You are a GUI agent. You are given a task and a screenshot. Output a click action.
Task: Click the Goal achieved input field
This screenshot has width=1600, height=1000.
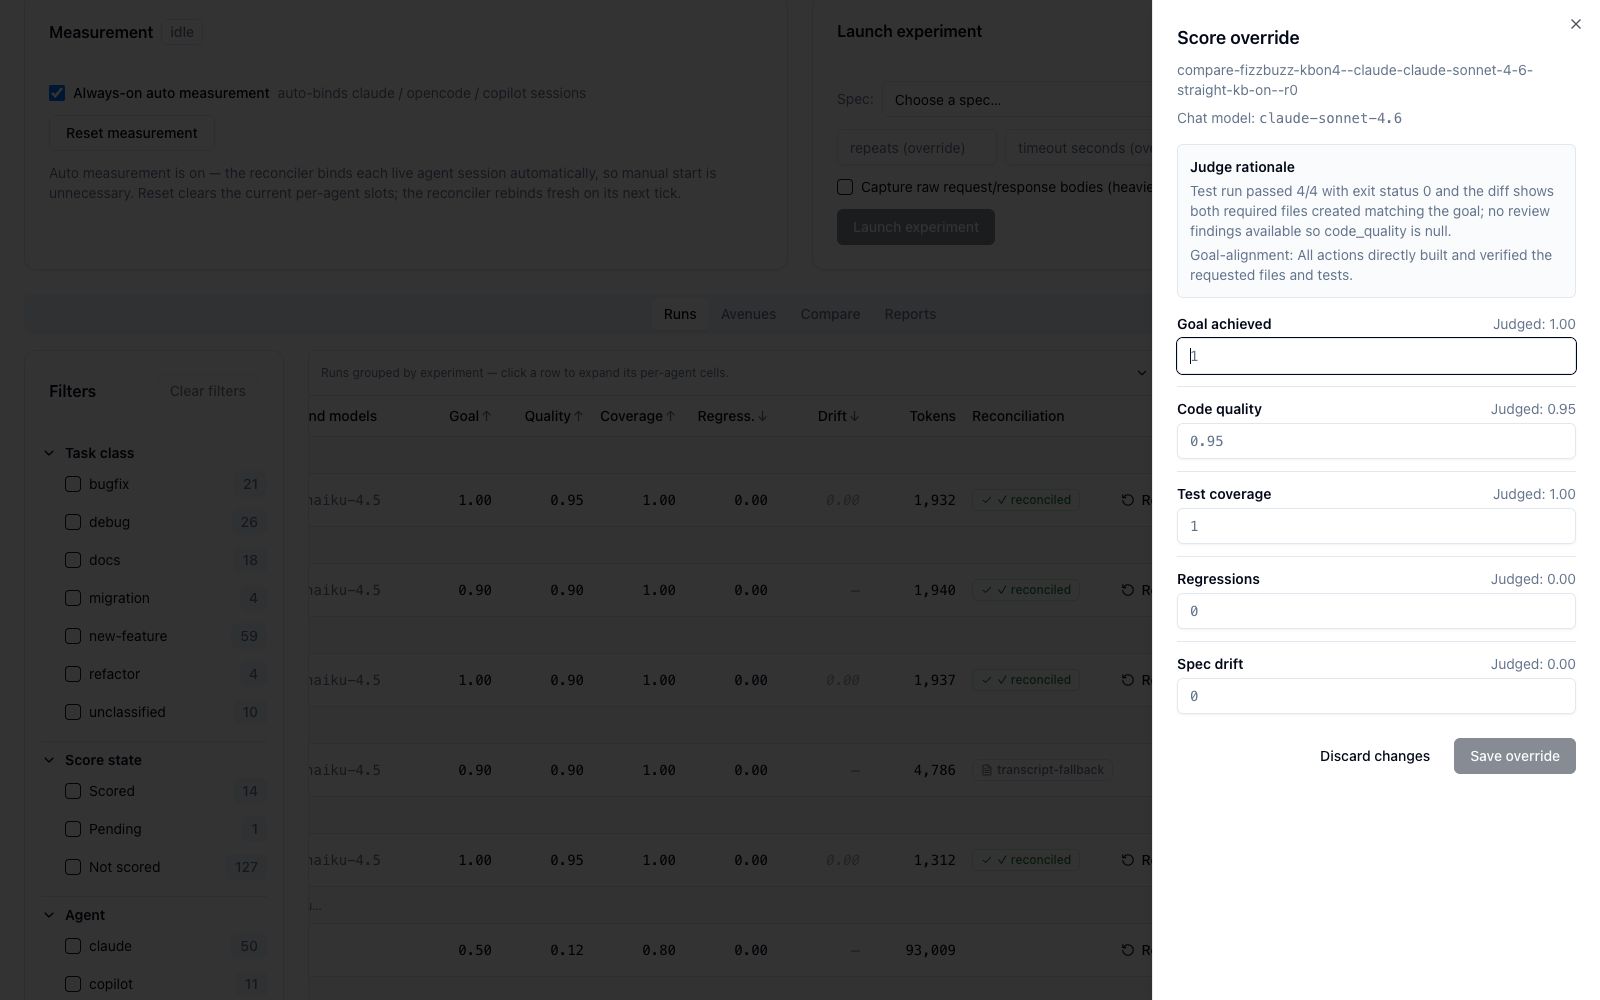[x=1376, y=356]
